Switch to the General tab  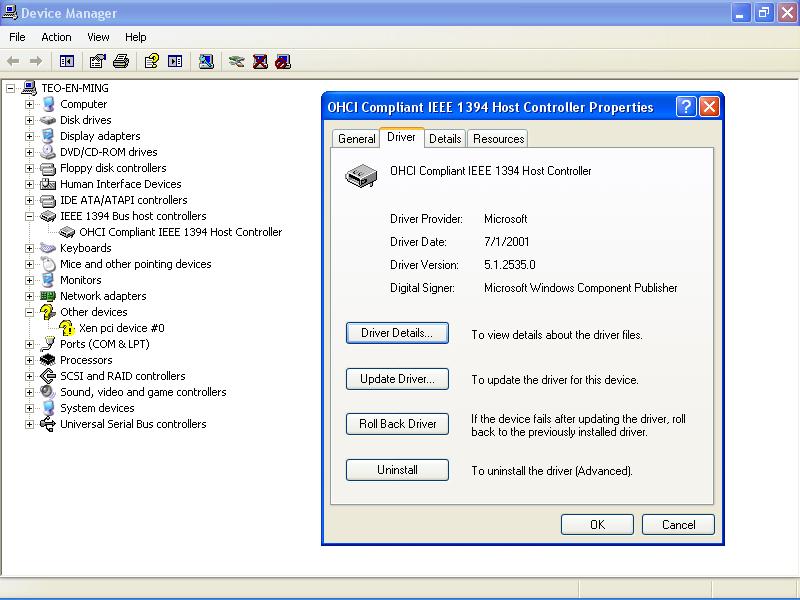tap(356, 139)
